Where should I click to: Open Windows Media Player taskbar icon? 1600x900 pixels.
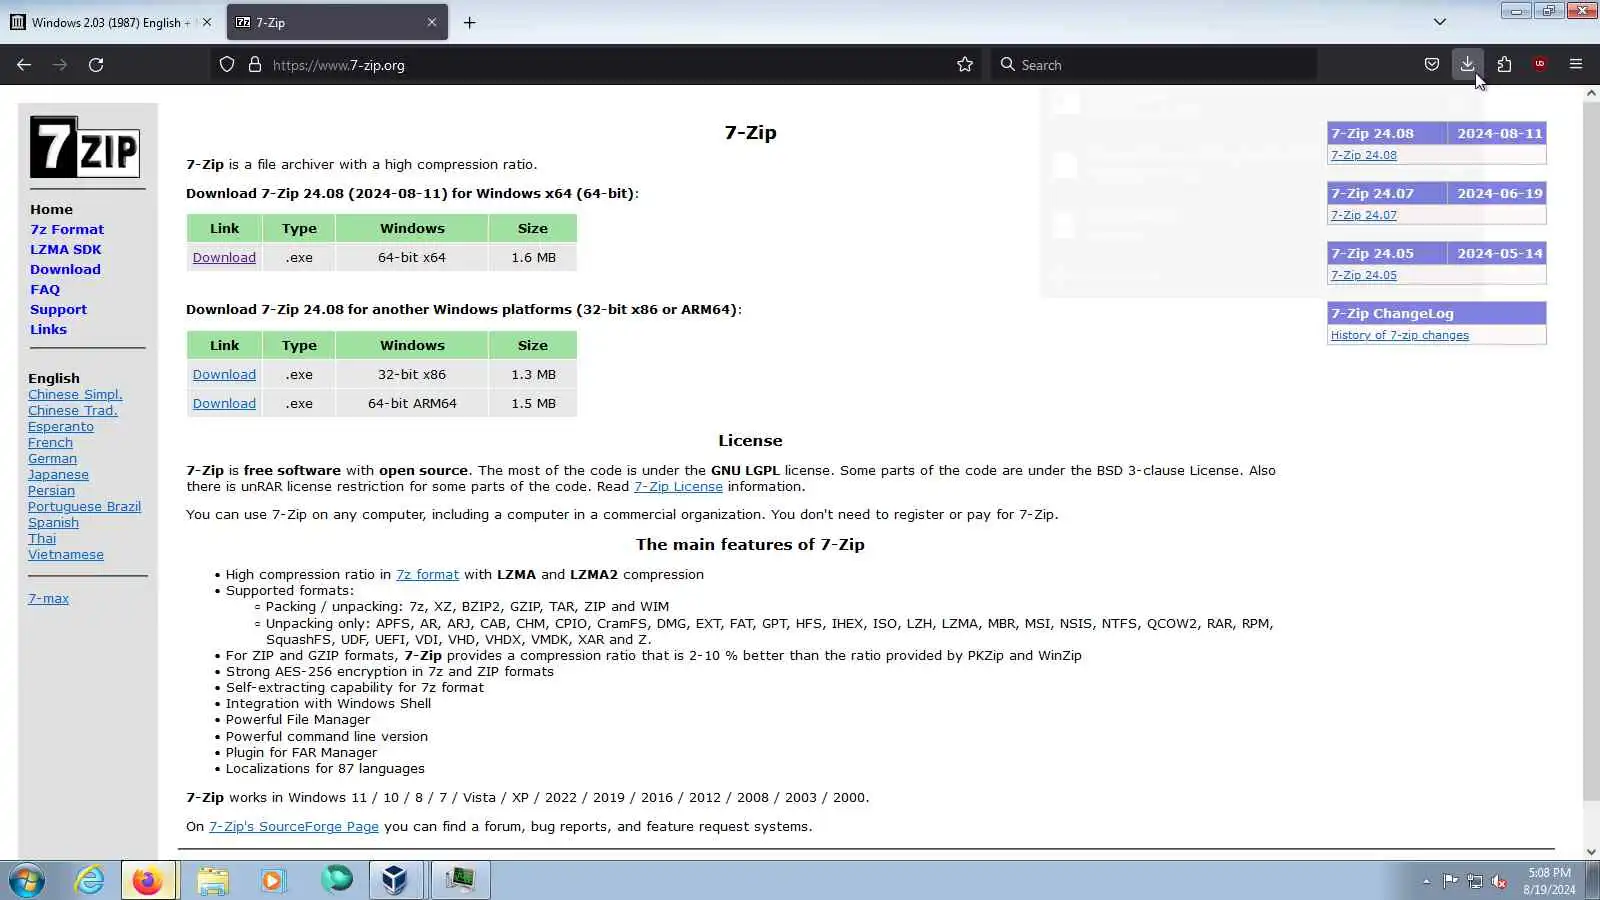coord(273,881)
